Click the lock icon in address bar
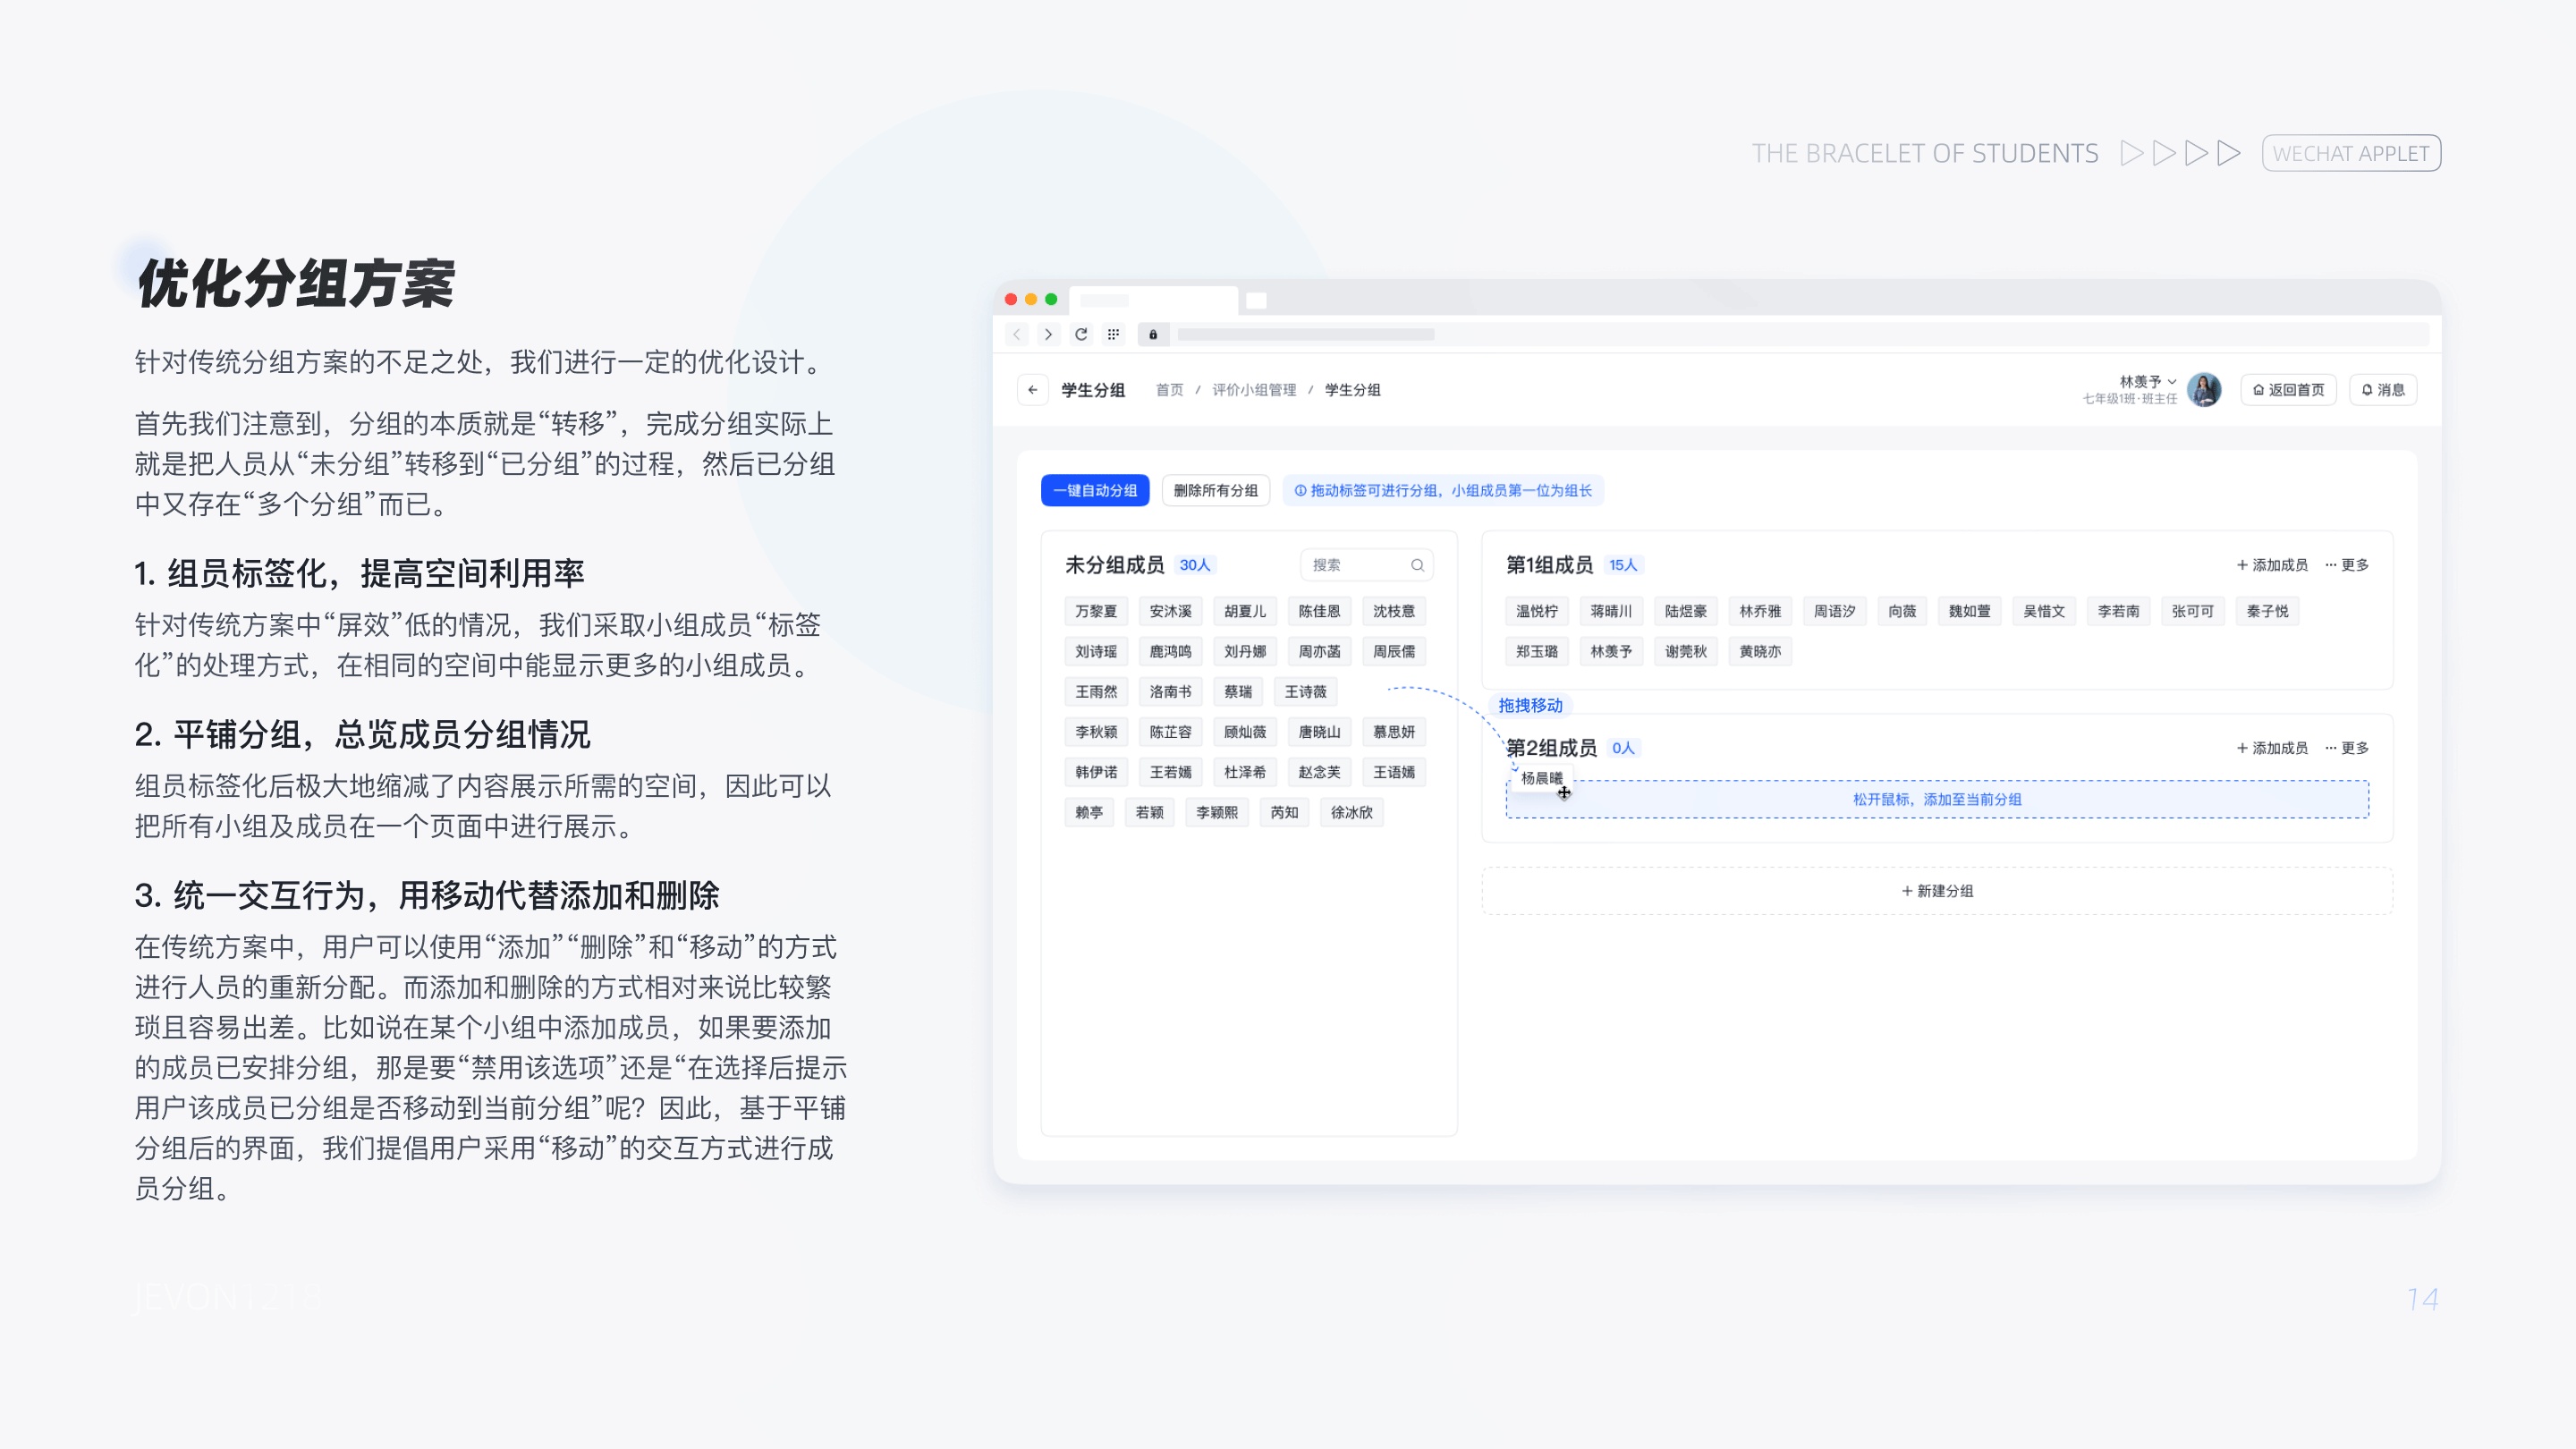 point(1153,335)
